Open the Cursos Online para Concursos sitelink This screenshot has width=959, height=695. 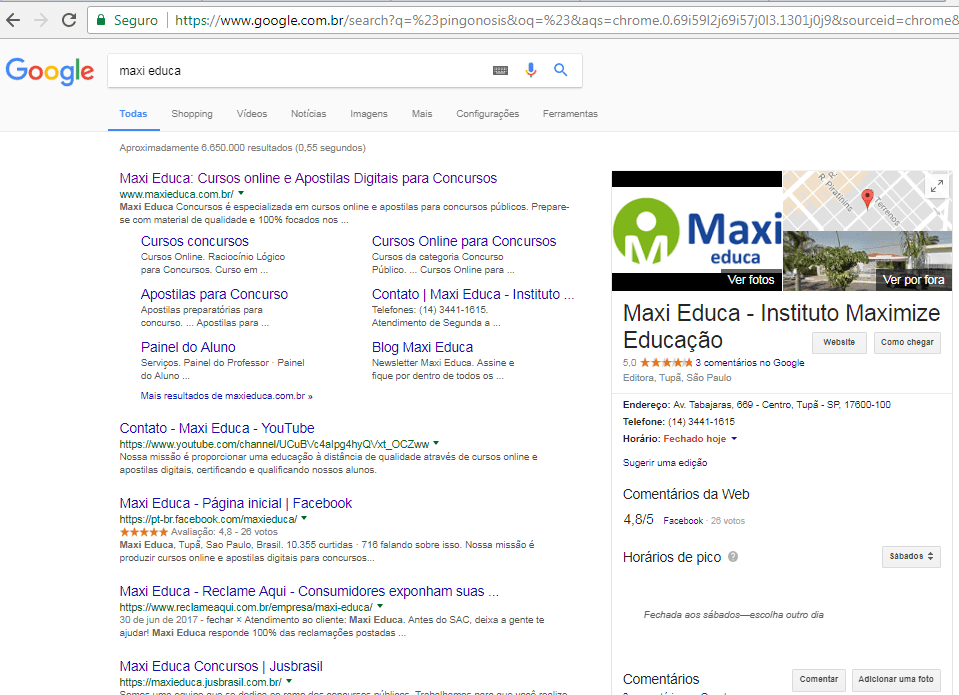point(464,242)
